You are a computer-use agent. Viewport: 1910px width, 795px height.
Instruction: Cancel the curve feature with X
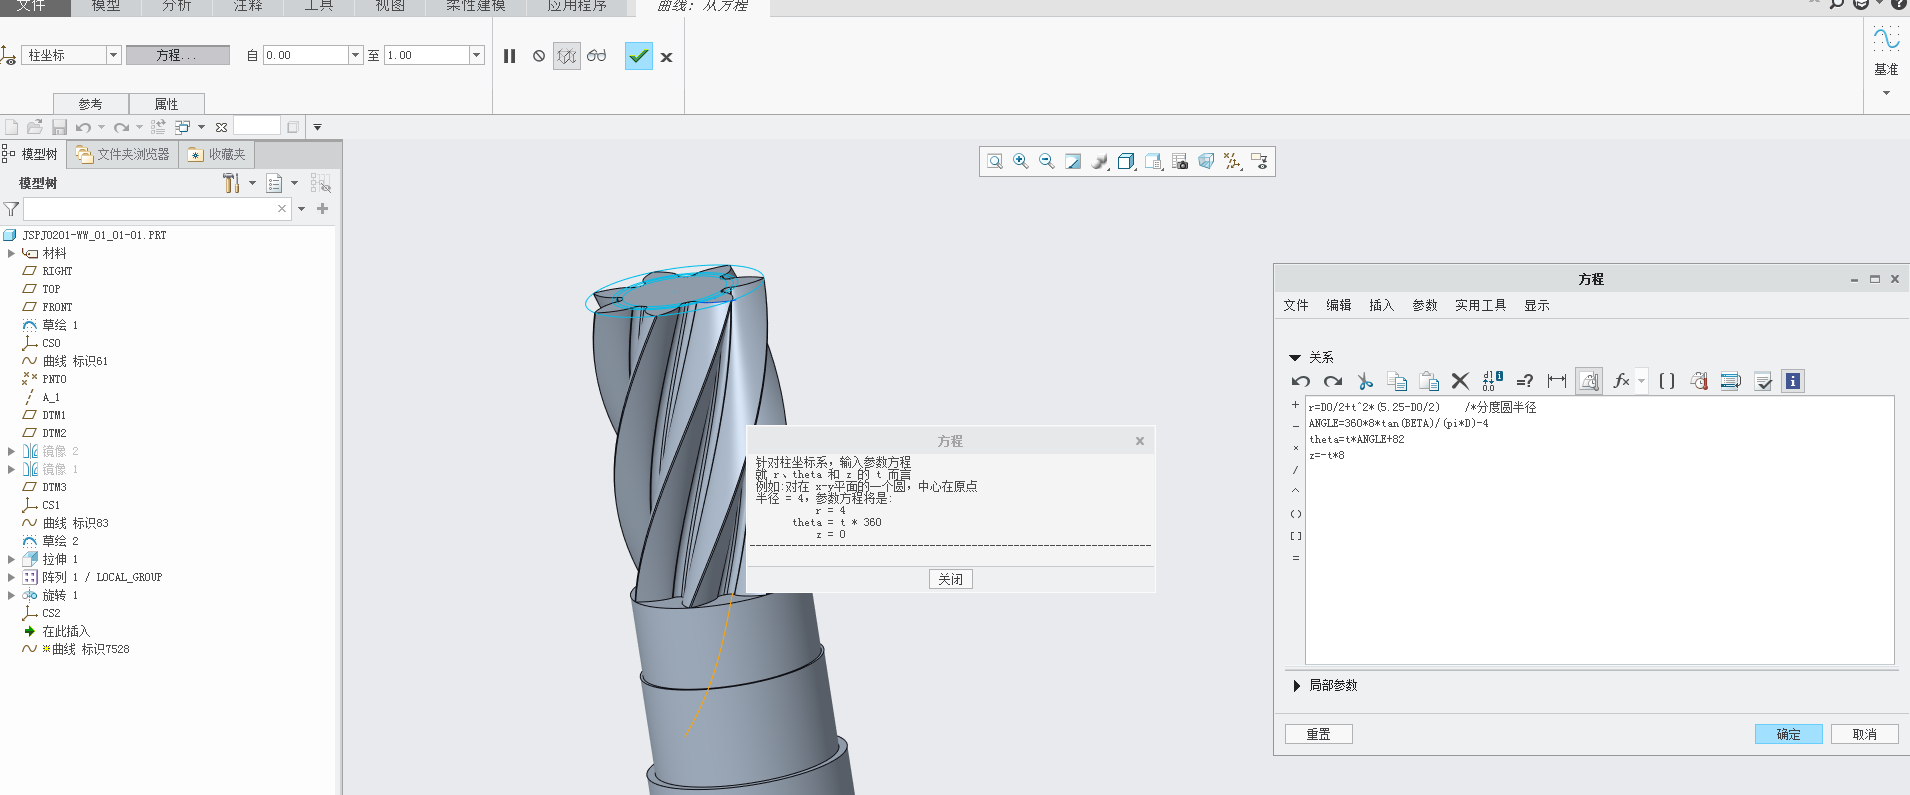667,57
